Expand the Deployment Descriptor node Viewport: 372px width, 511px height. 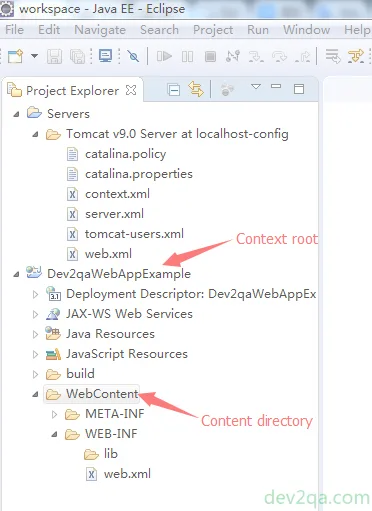point(35,294)
